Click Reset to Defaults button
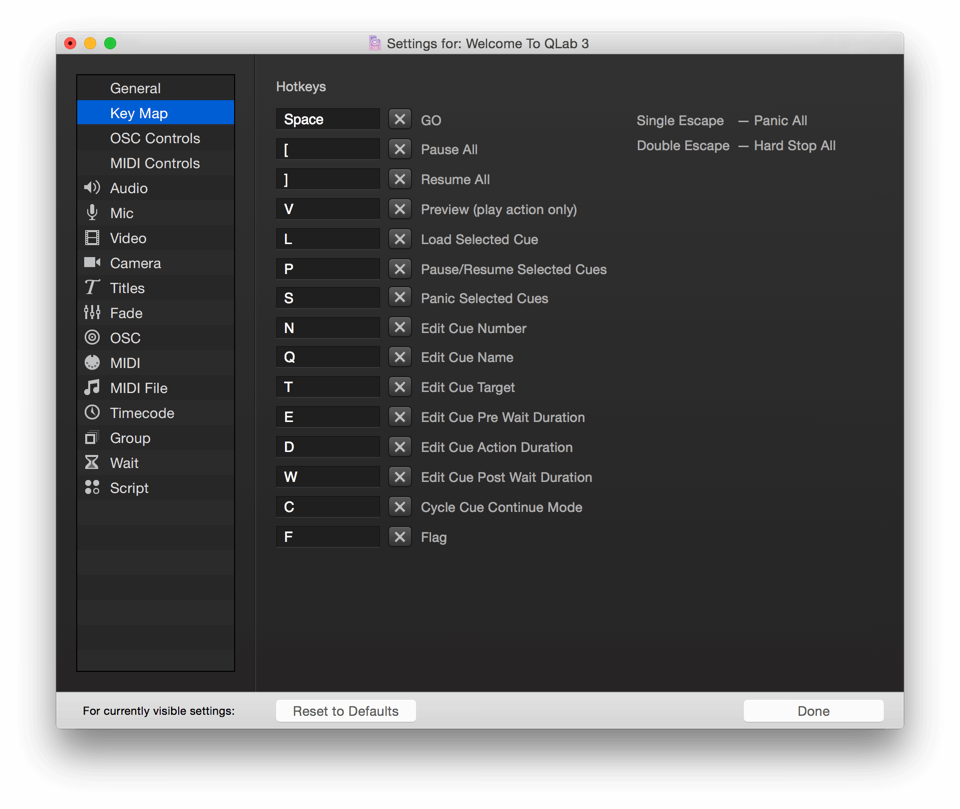Viewport: 960px width, 809px height. pos(346,711)
